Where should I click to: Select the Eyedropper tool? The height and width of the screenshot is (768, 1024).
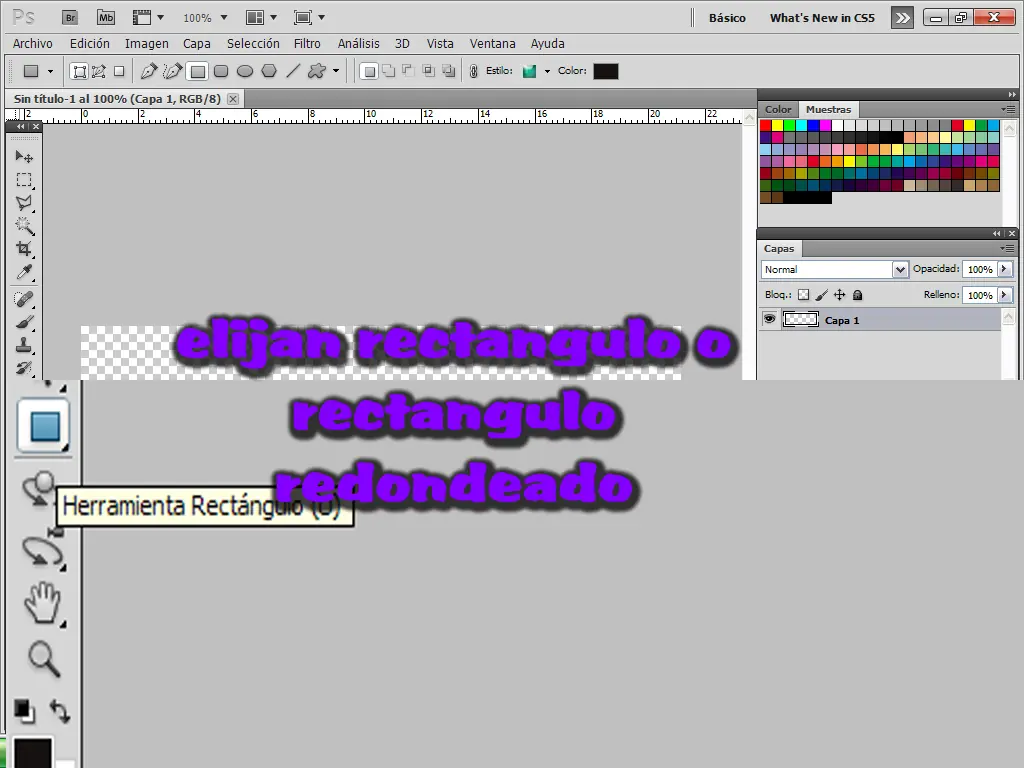pos(24,272)
